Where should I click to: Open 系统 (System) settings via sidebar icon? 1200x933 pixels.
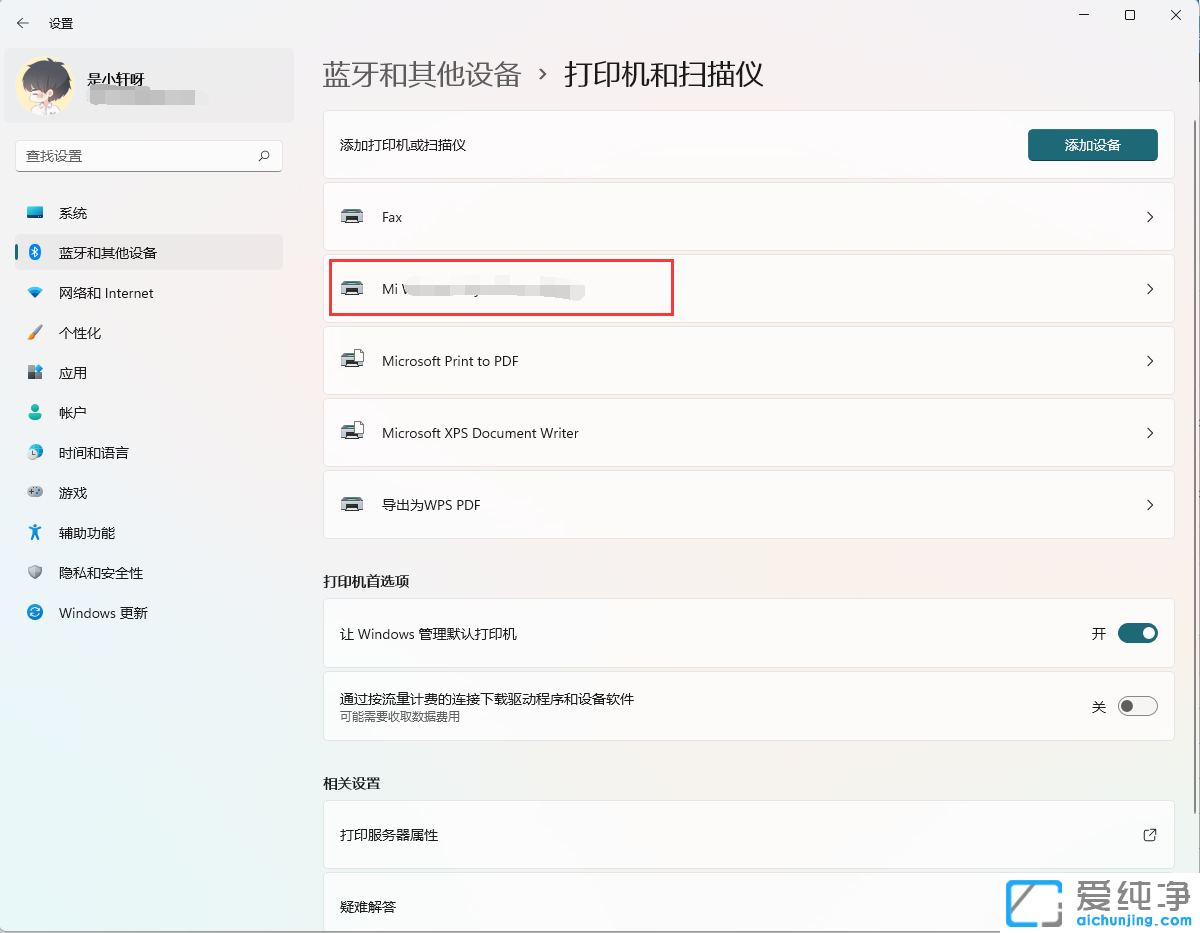(33, 212)
